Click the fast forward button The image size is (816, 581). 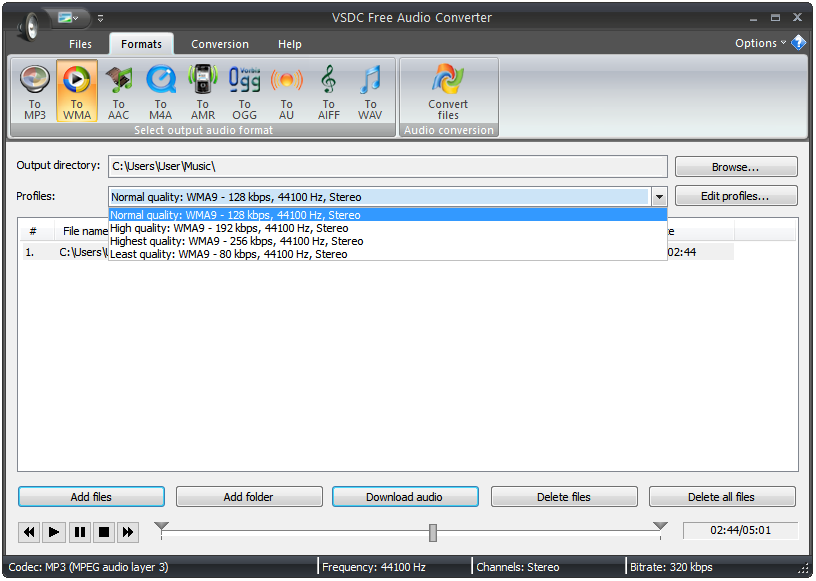pyautogui.click(x=128, y=532)
